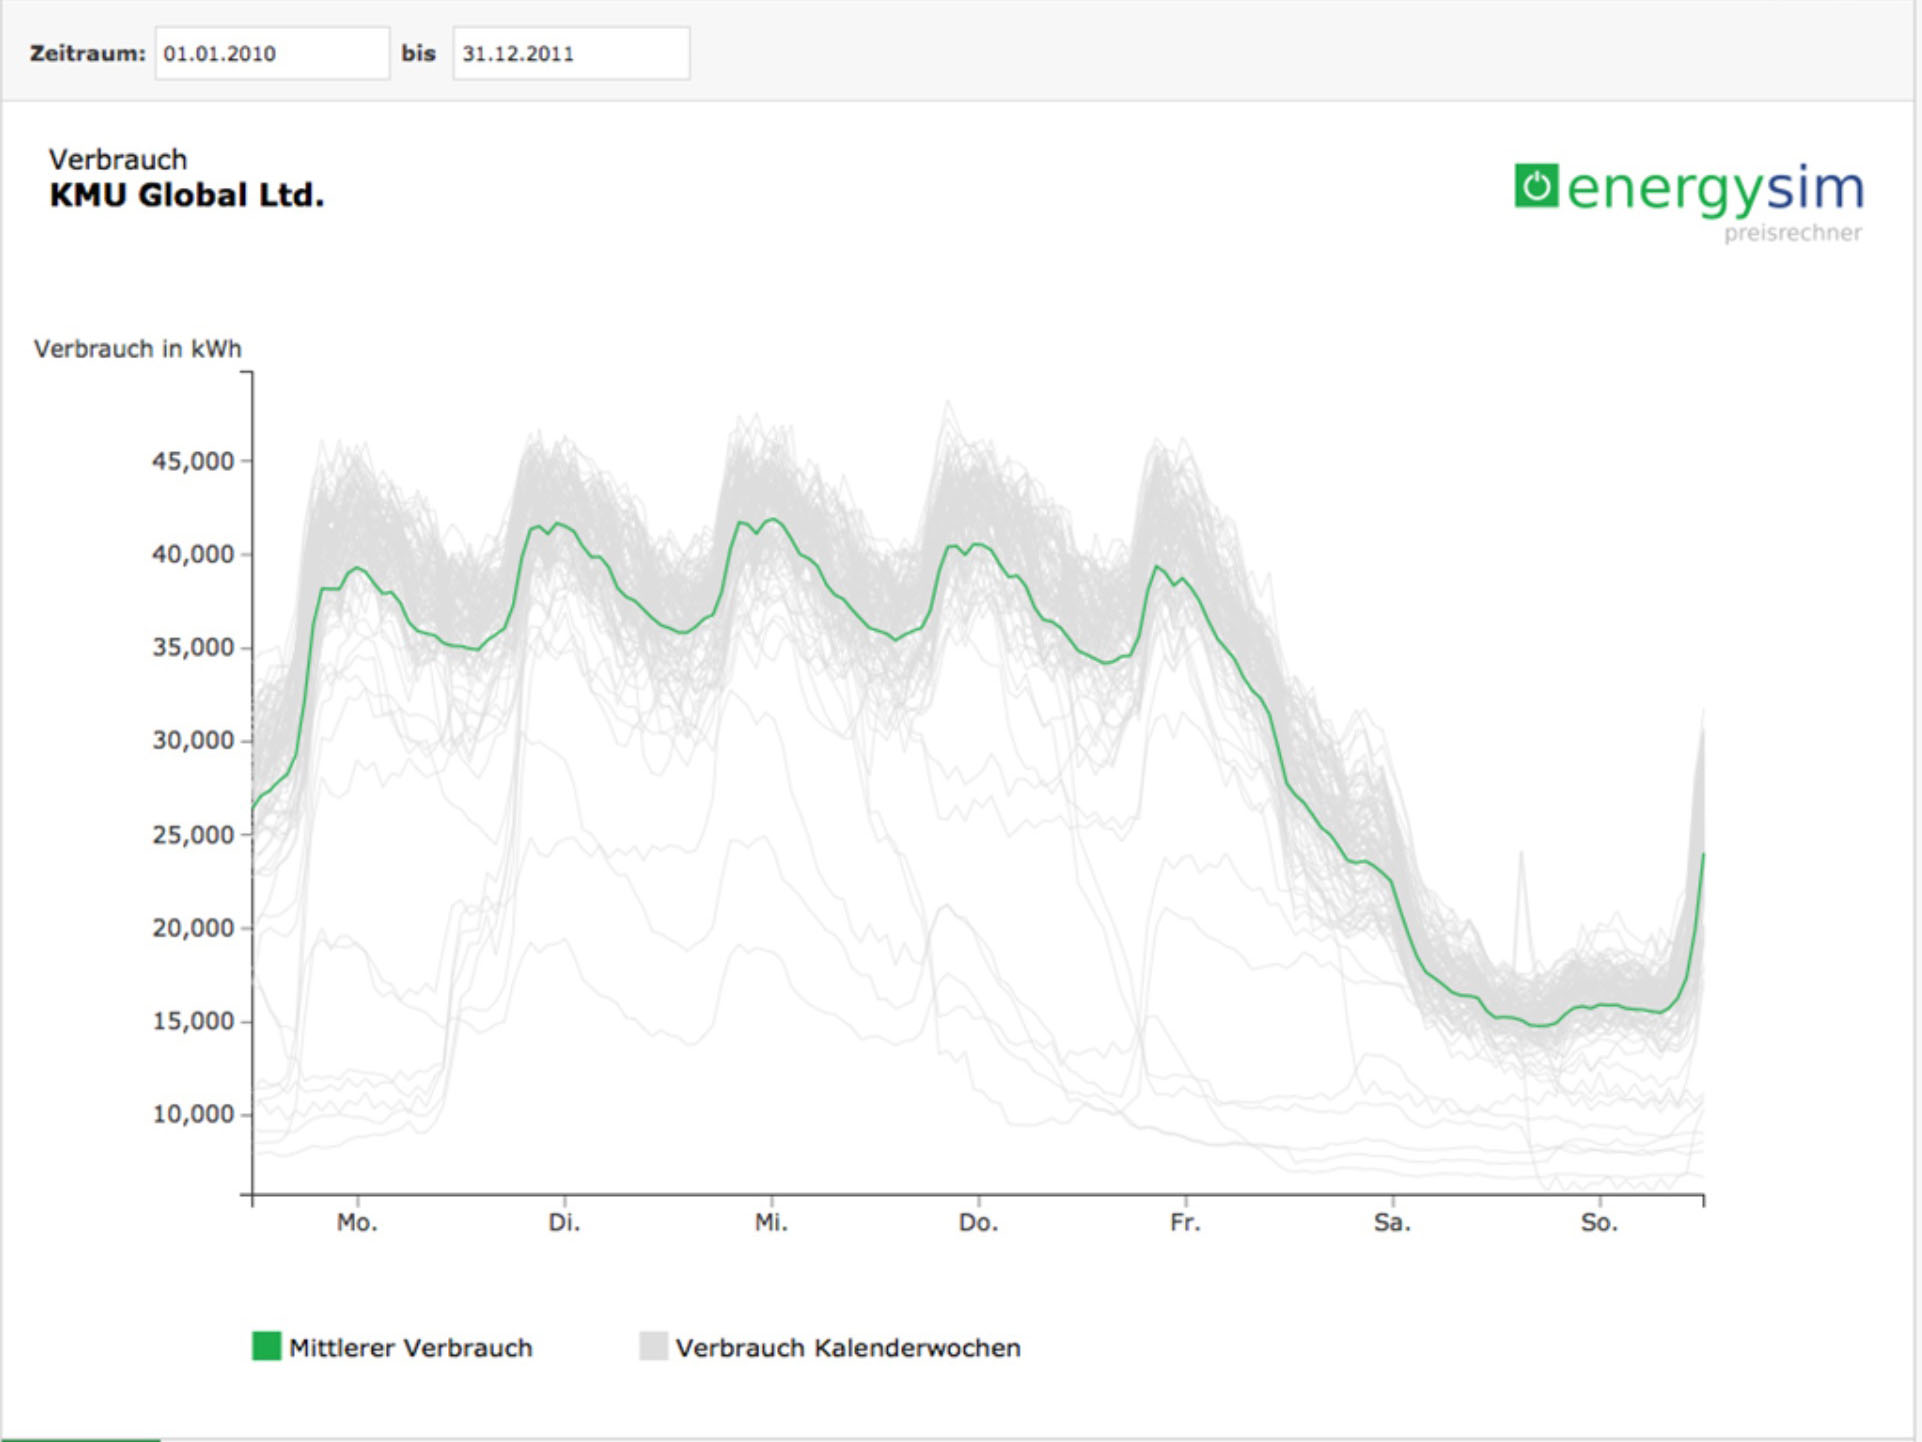
Task: Click the preisrechner subtitle under logo
Action: pos(1792,233)
